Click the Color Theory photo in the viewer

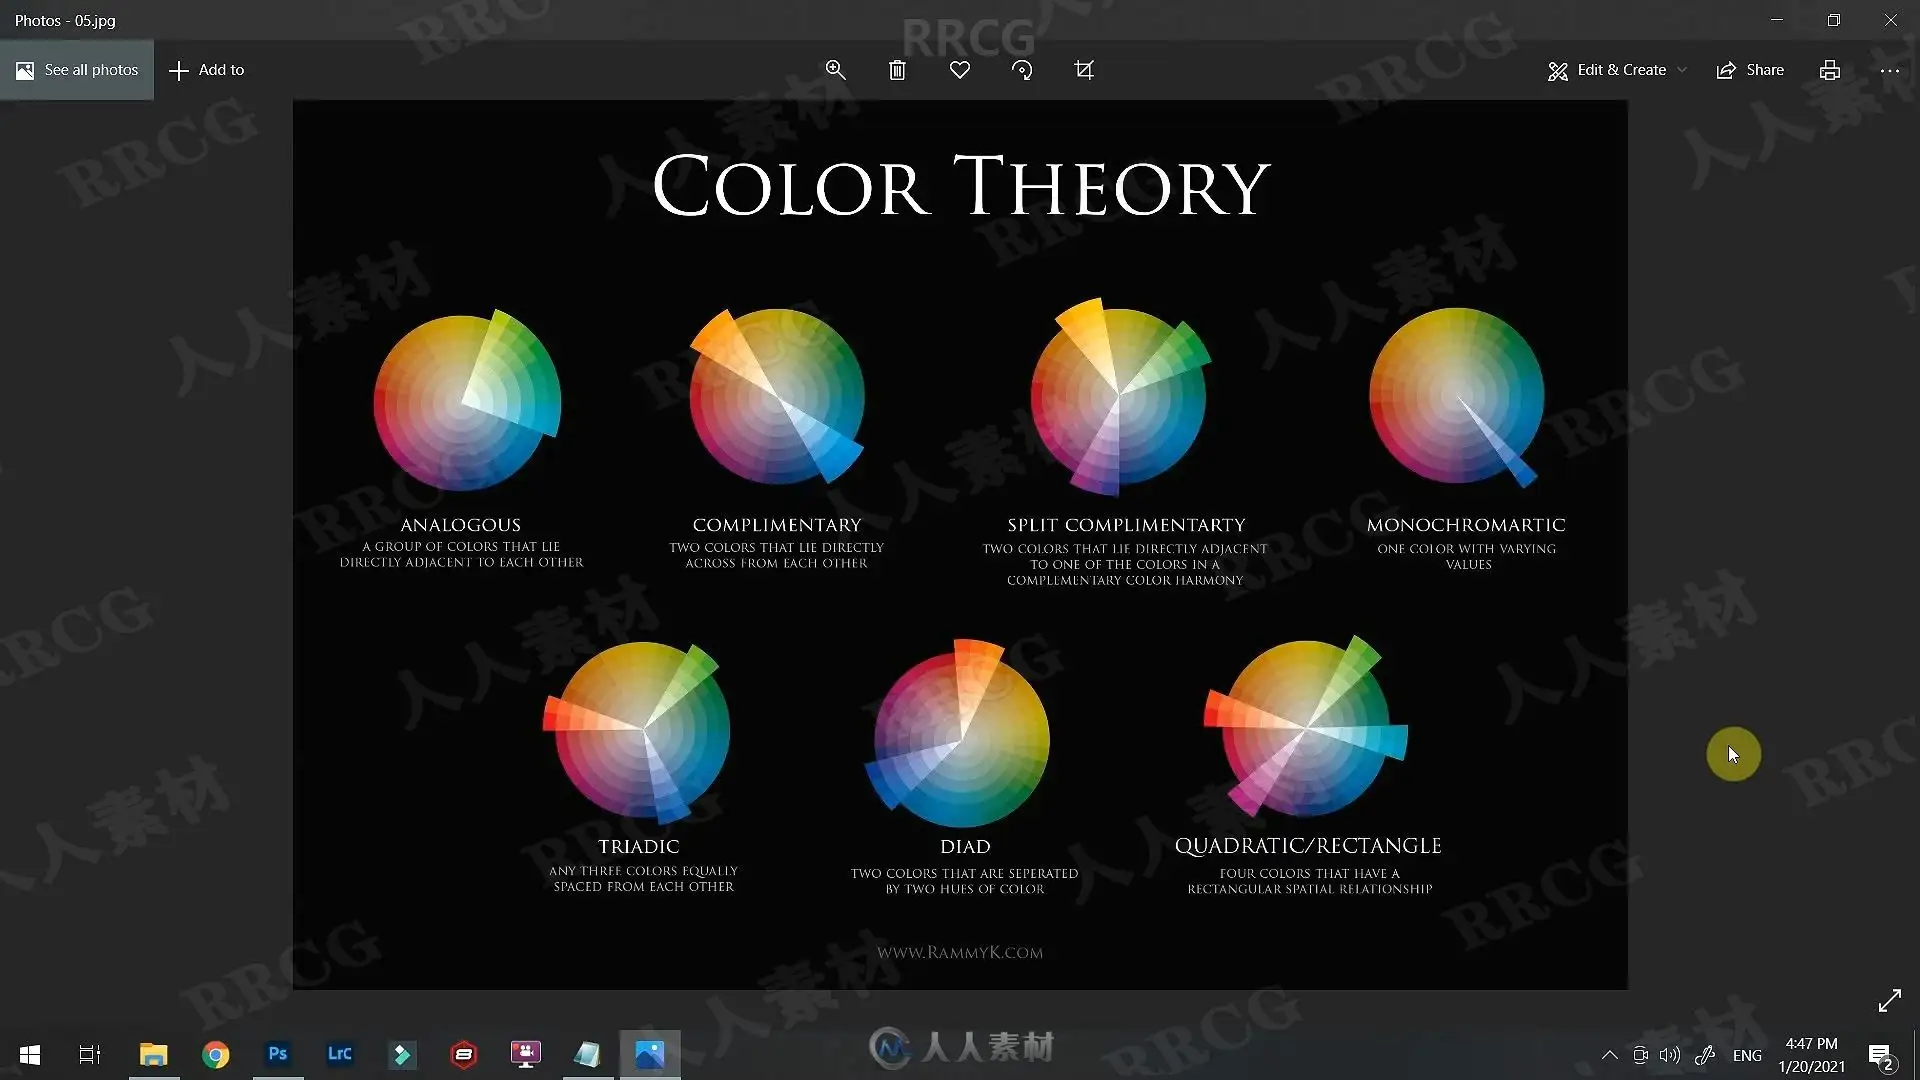pos(960,545)
